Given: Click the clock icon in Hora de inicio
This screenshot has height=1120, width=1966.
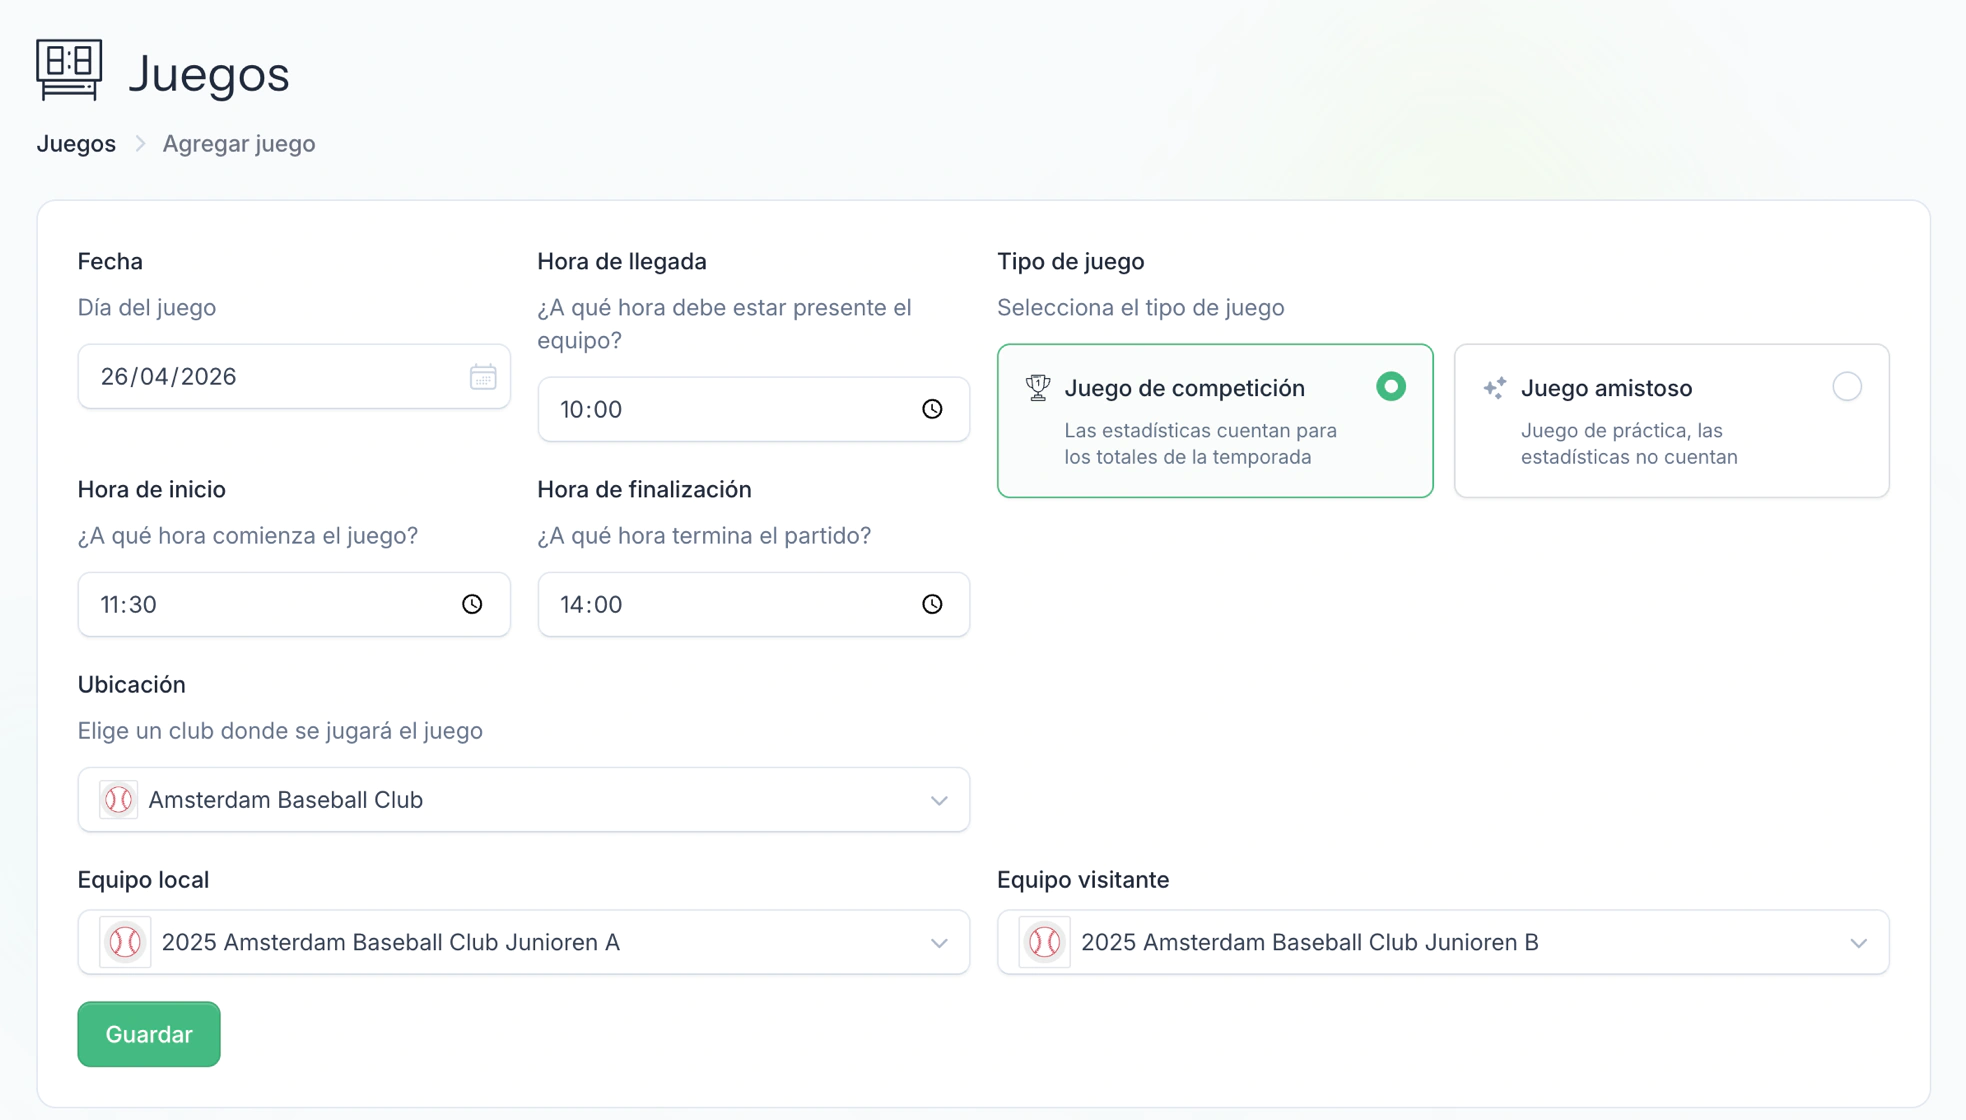Looking at the screenshot, I should [472, 604].
